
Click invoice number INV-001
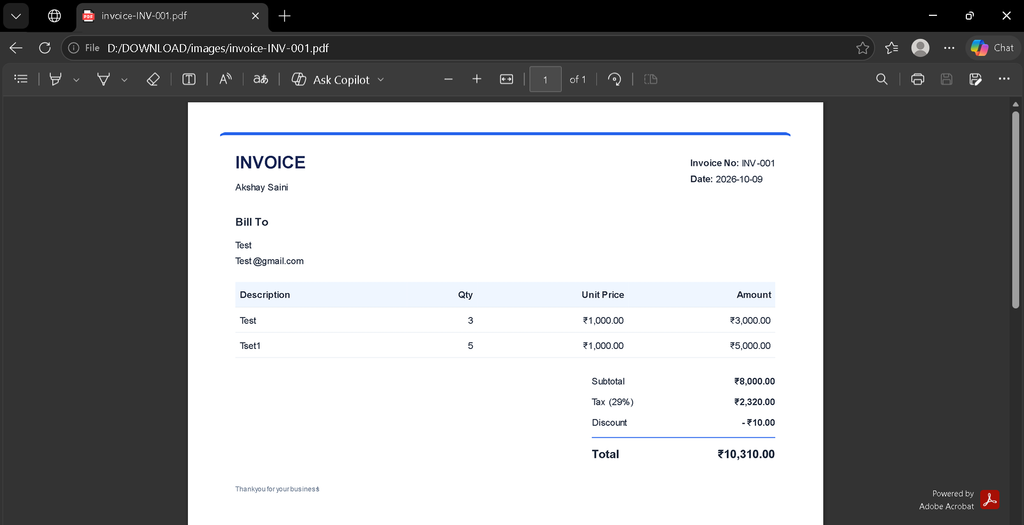coord(758,163)
